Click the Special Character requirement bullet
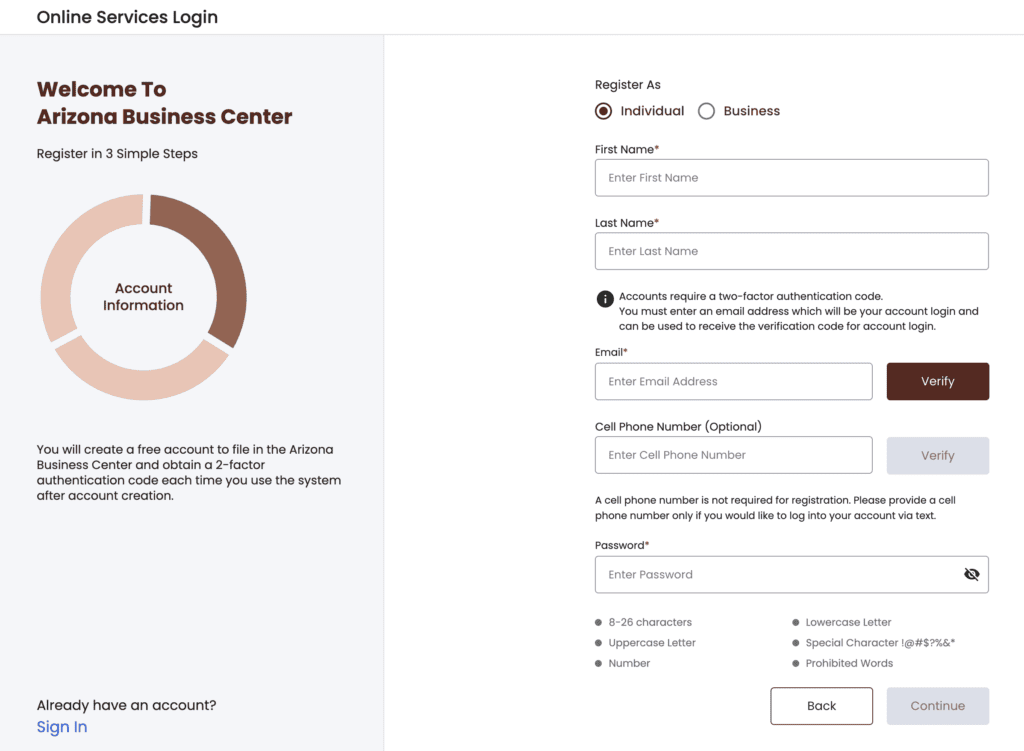Screen dimensions: 1024x751 [x=795, y=643]
